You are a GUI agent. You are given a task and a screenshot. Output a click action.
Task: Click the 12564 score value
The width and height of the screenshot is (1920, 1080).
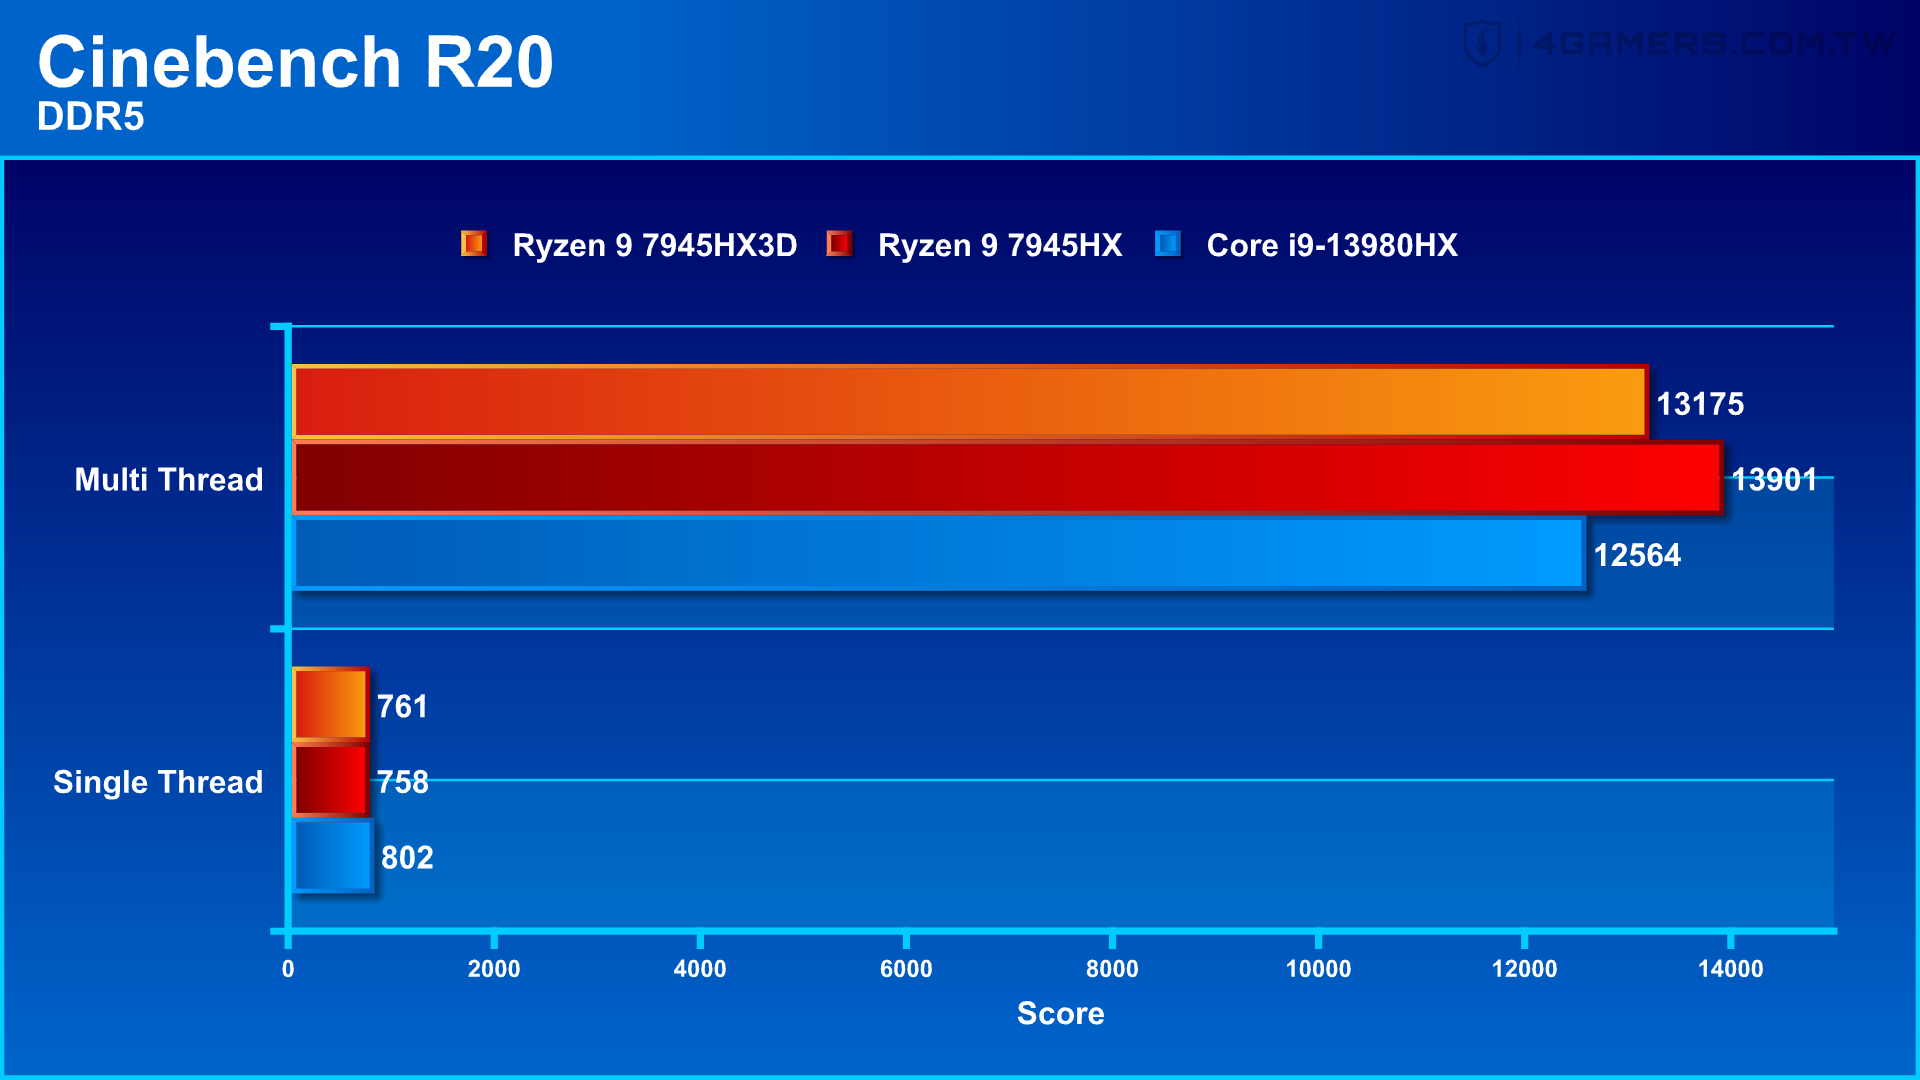(x=1637, y=555)
